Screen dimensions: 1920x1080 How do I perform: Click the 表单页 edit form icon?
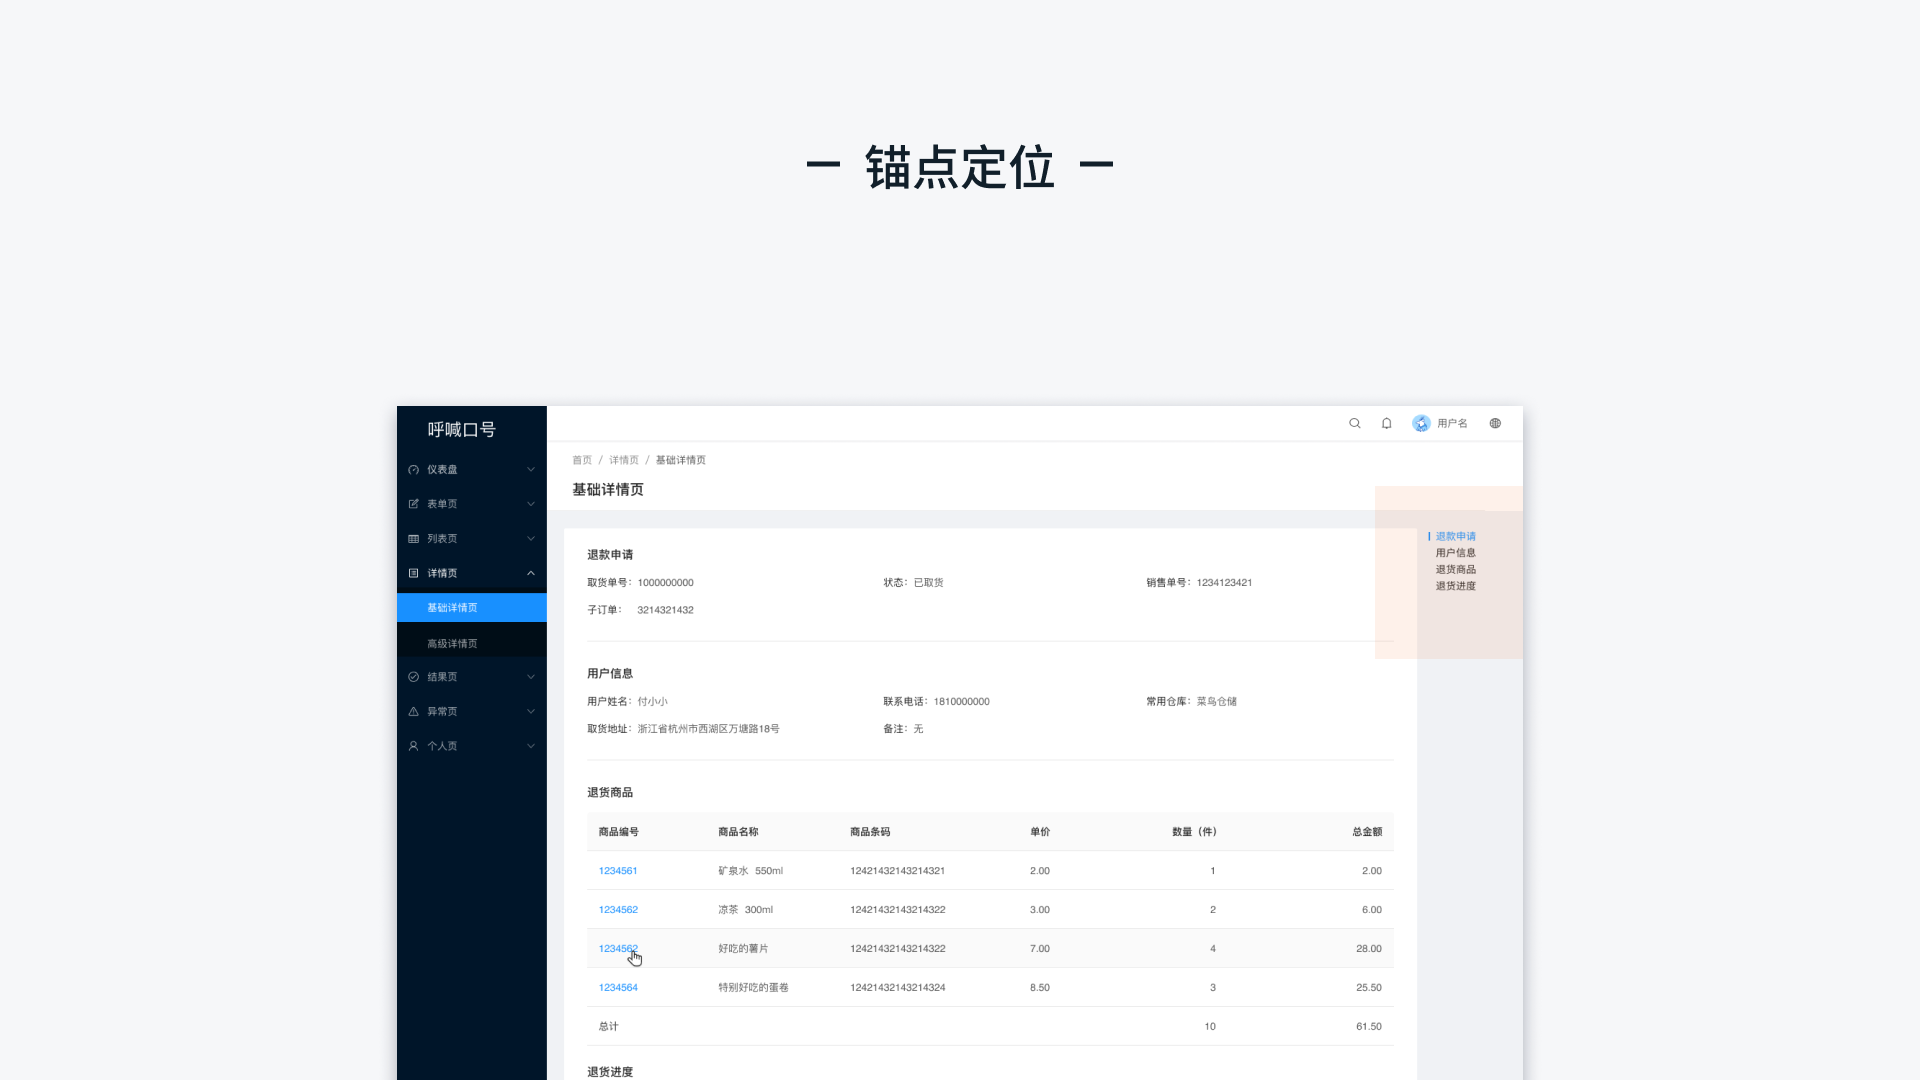click(413, 504)
